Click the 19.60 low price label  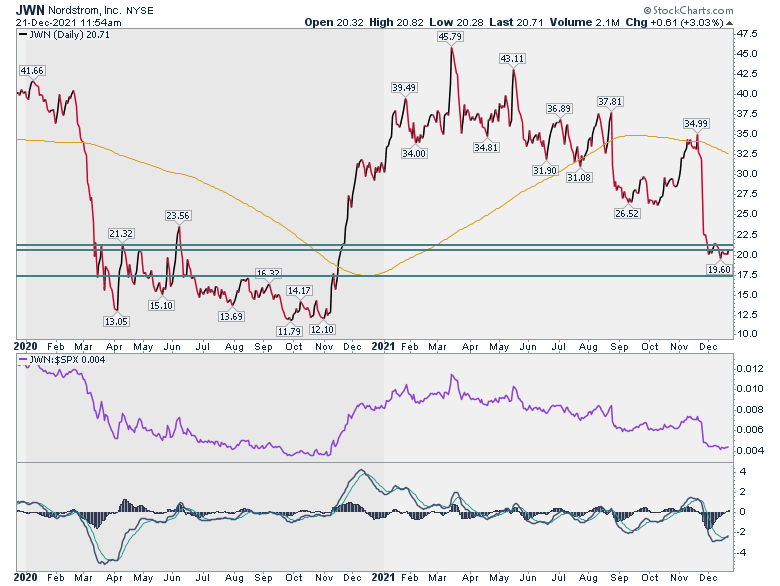(x=719, y=269)
